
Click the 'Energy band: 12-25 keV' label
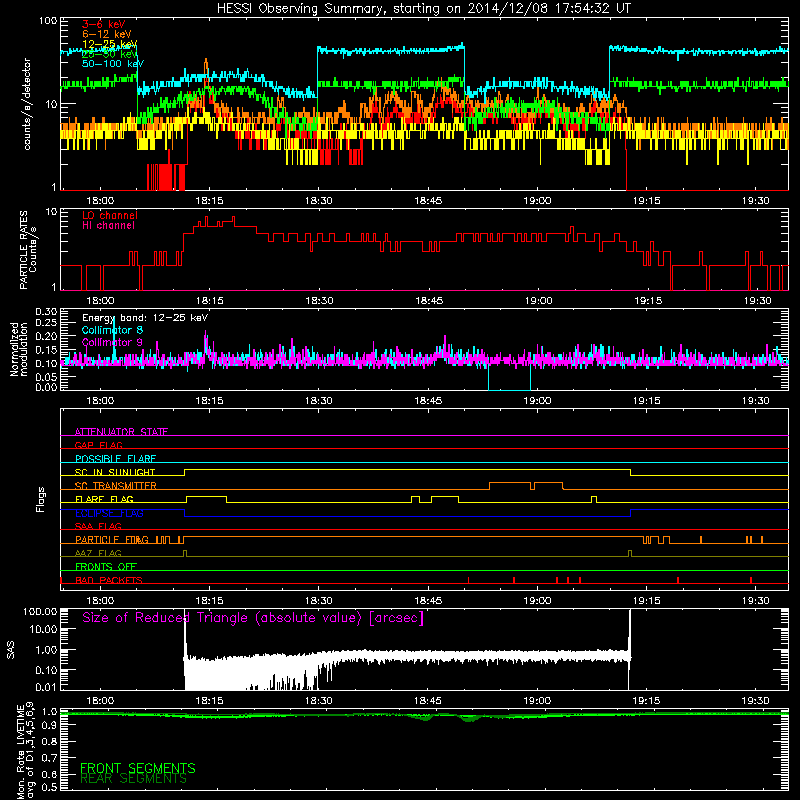pos(145,318)
